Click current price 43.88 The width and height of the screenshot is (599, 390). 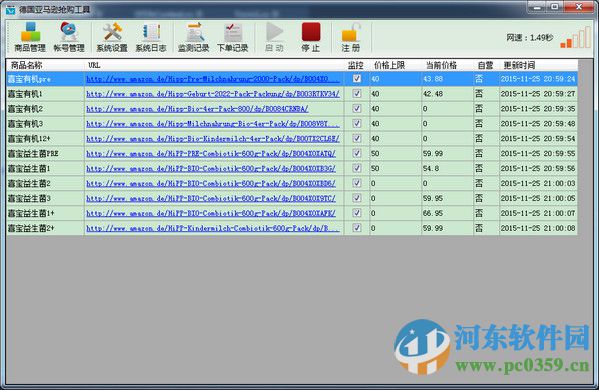coord(433,79)
